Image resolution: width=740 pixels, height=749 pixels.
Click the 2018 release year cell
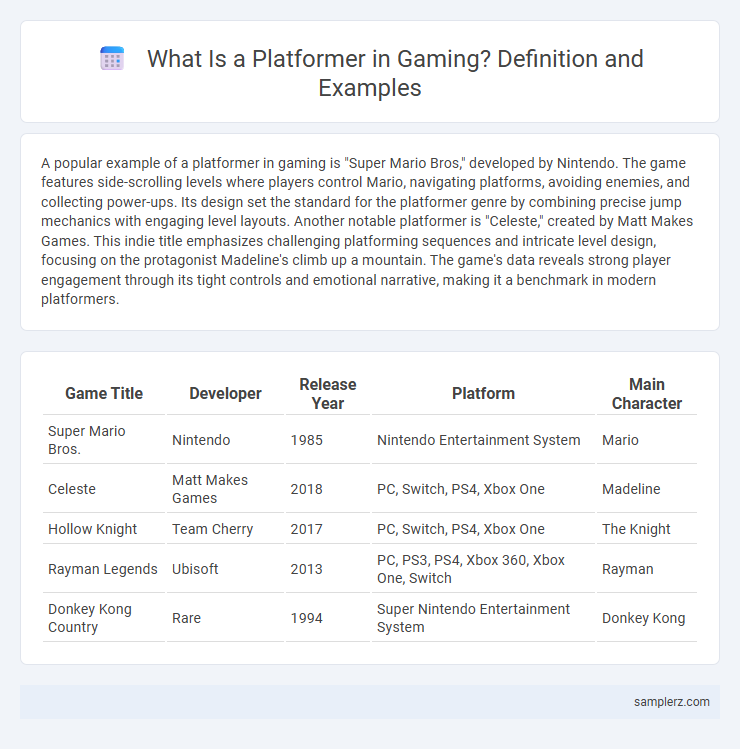tap(328, 489)
